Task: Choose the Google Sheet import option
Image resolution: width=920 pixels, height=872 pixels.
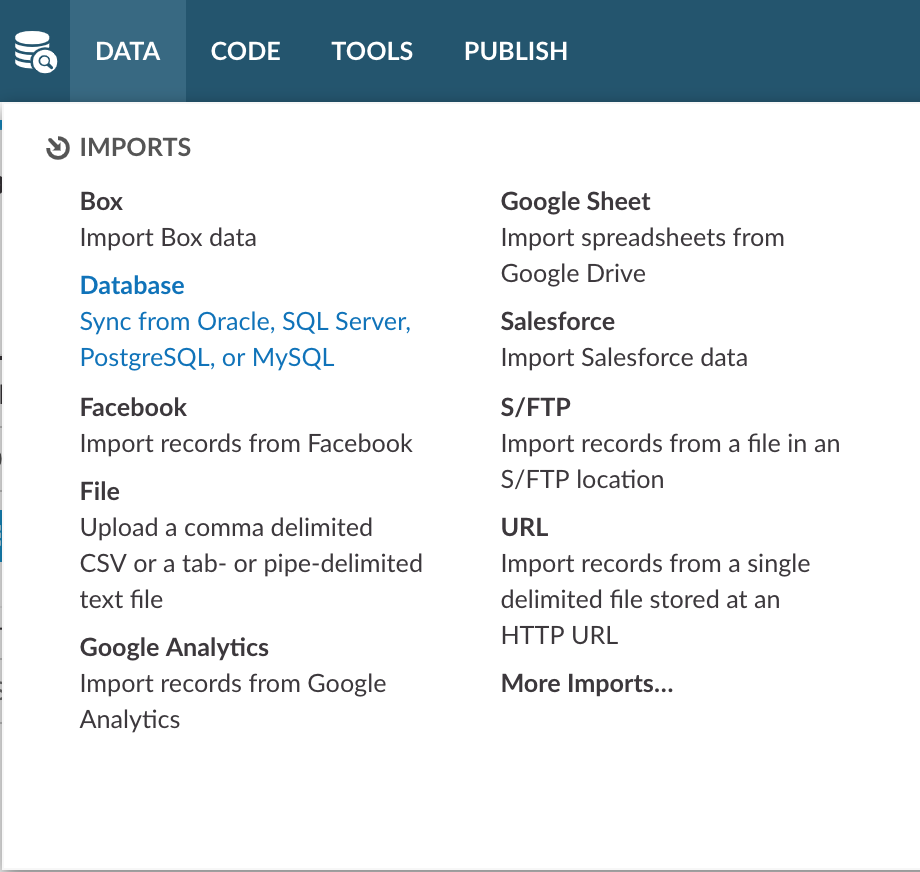Action: pos(575,201)
